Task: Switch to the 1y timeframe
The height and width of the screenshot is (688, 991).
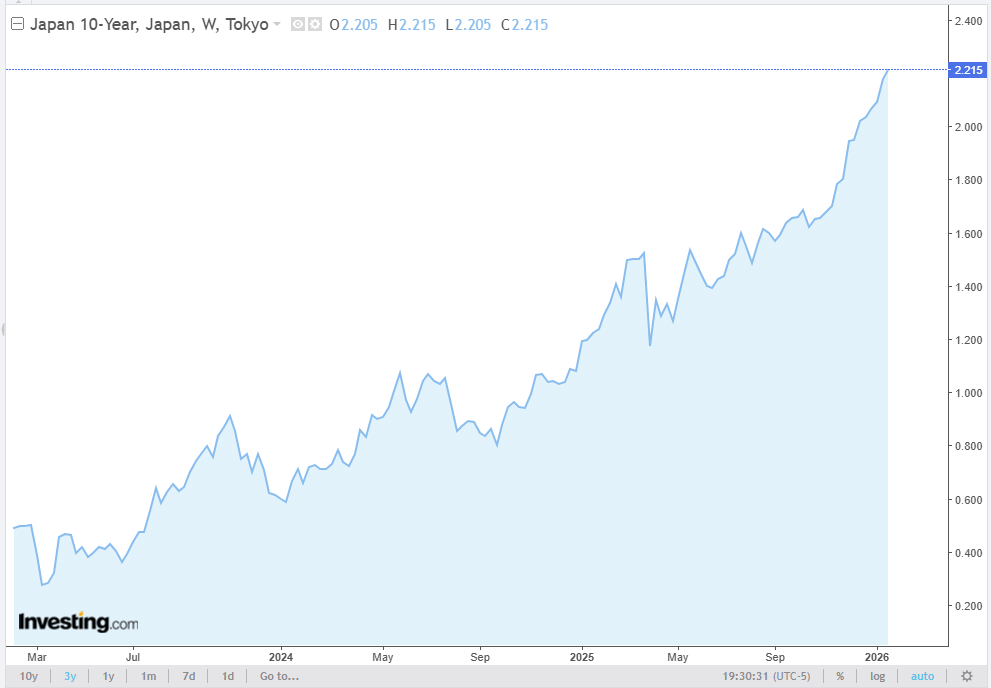Action: 108,676
